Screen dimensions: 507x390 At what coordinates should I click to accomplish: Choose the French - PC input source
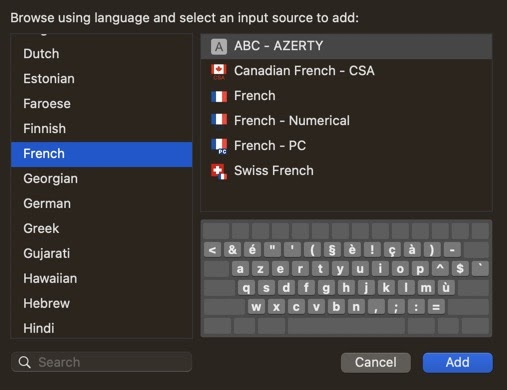click(x=346, y=146)
